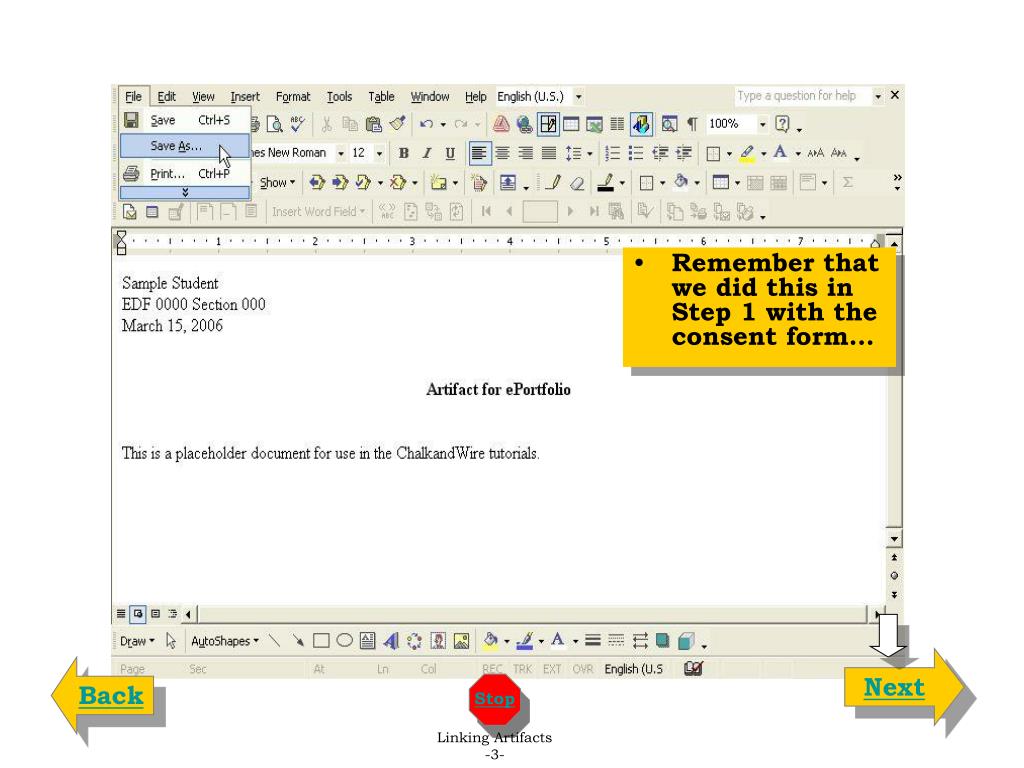Open the Help menu

click(475, 97)
